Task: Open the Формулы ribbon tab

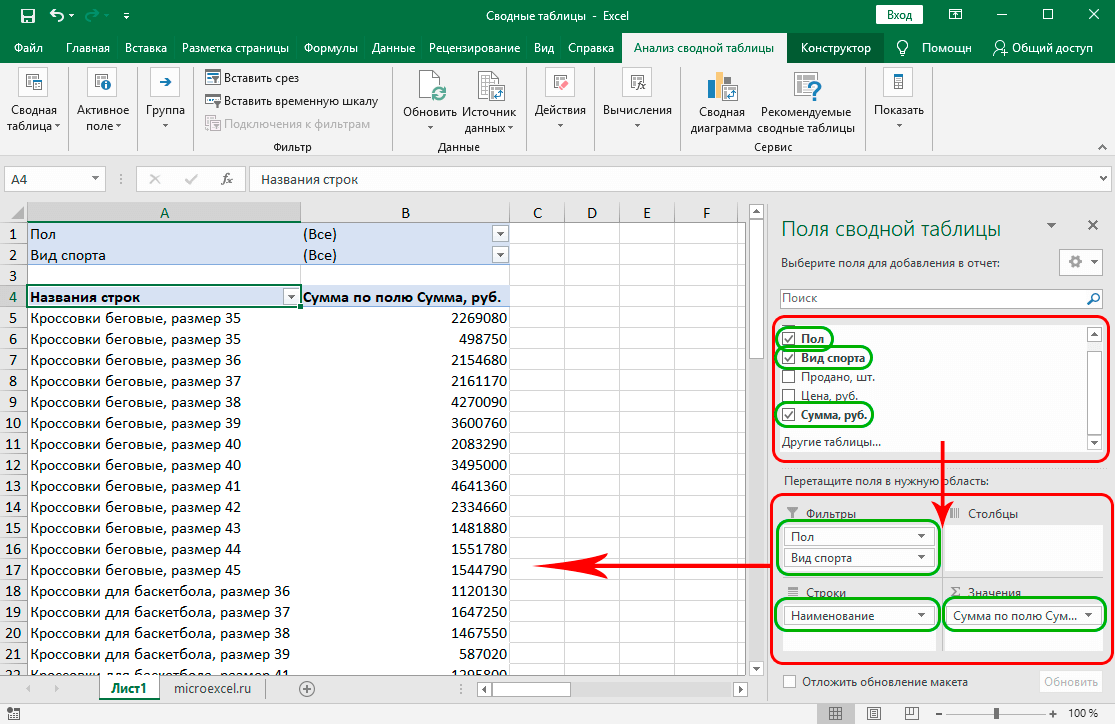Action: coord(330,48)
